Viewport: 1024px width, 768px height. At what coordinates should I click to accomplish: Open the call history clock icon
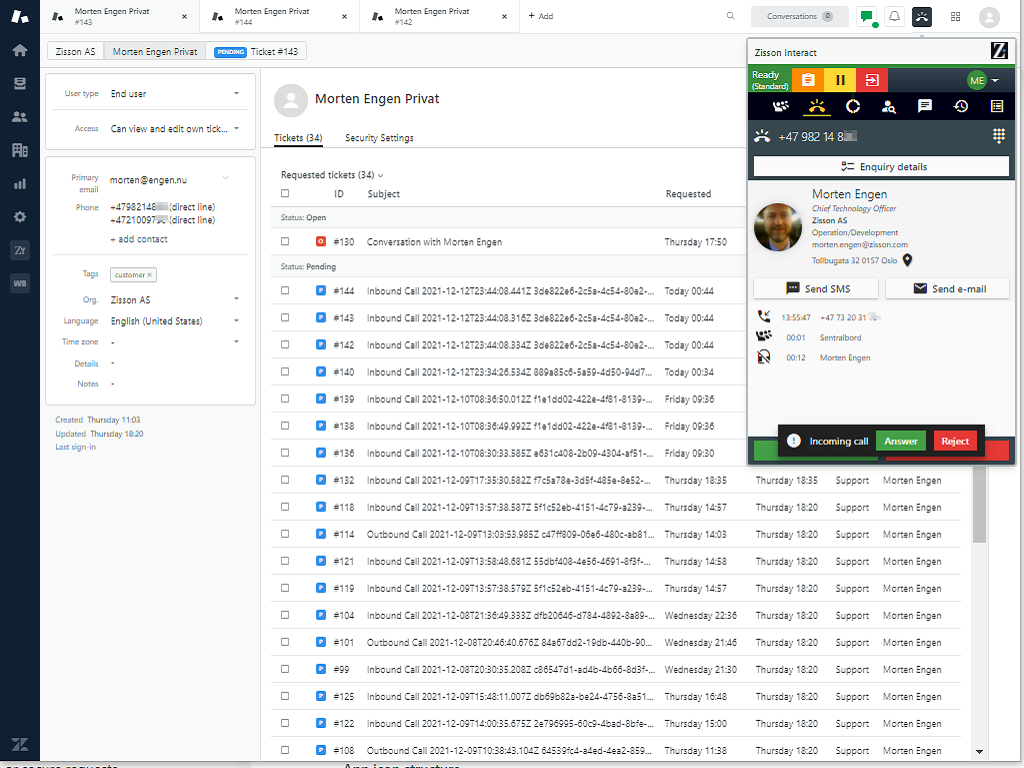point(961,106)
